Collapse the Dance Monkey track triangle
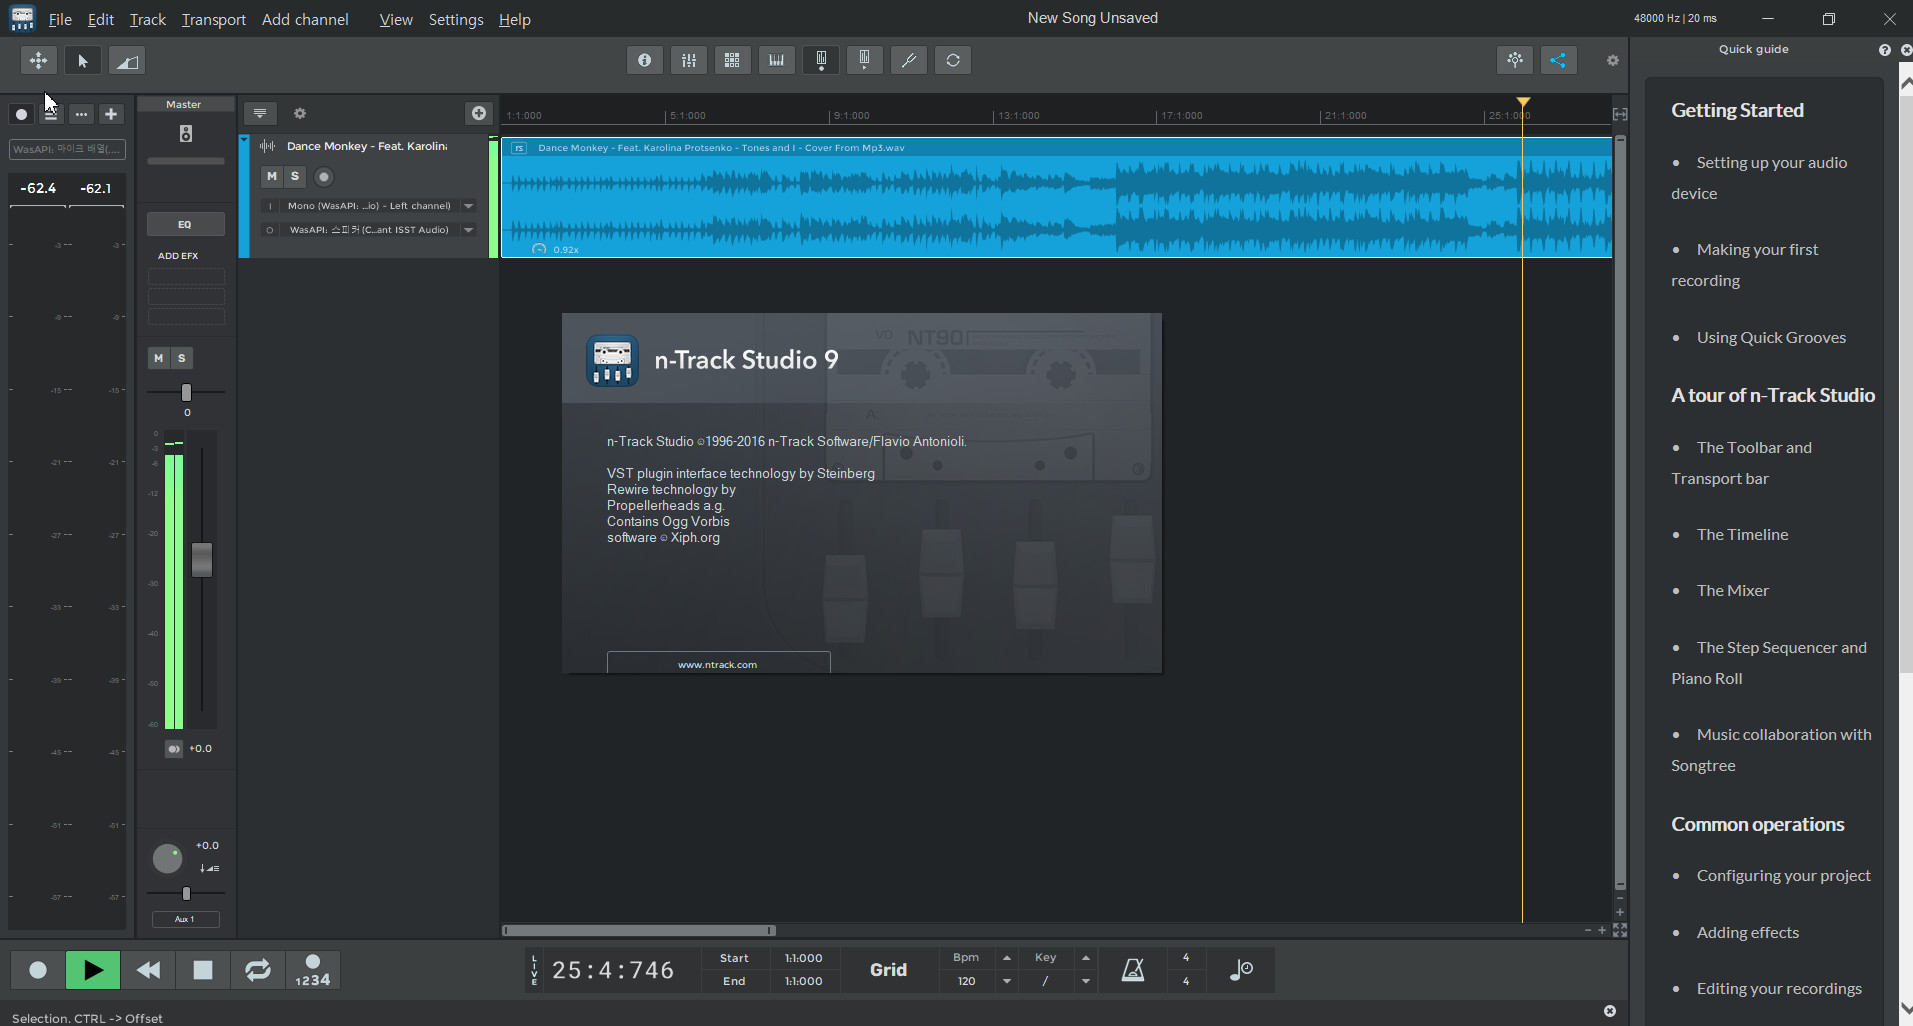Screen dimensions: 1913x1026 click(x=244, y=140)
